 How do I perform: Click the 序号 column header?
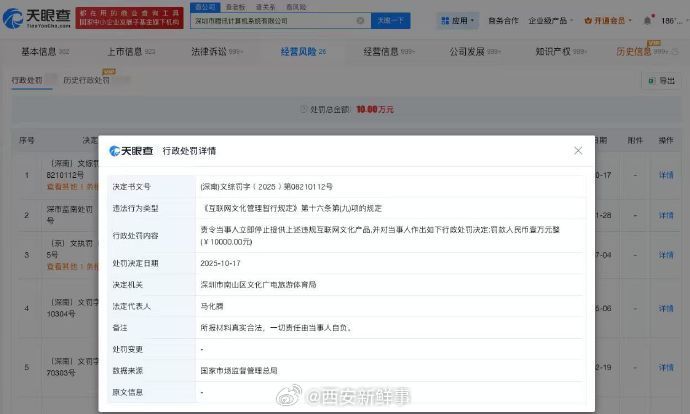(x=27, y=140)
